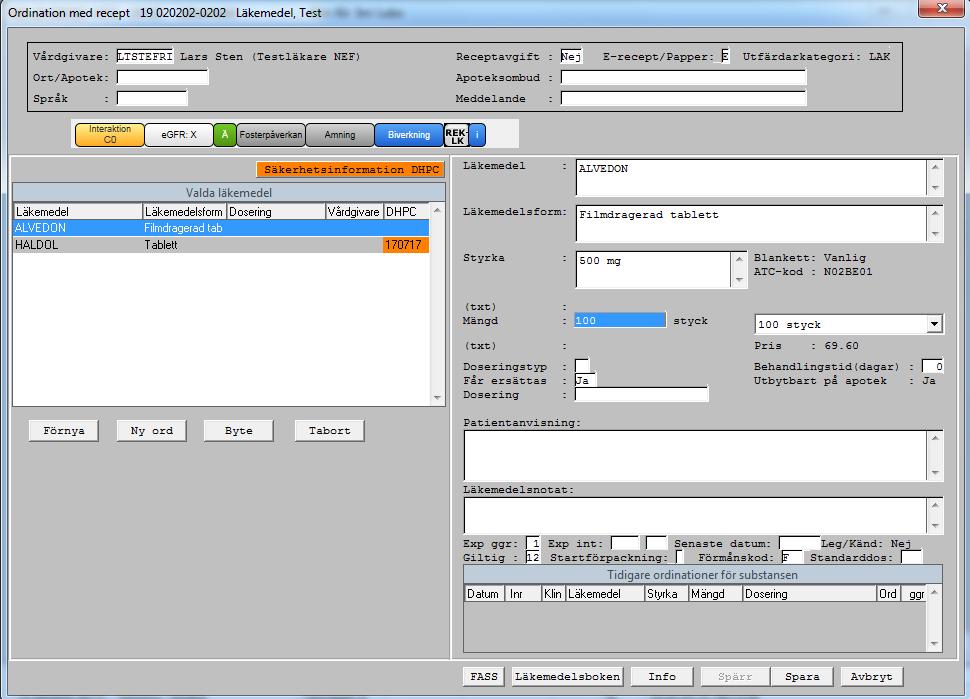Viewport: 970px width, 699px height.
Task: Open the Amning indicator
Action: [x=340, y=134]
